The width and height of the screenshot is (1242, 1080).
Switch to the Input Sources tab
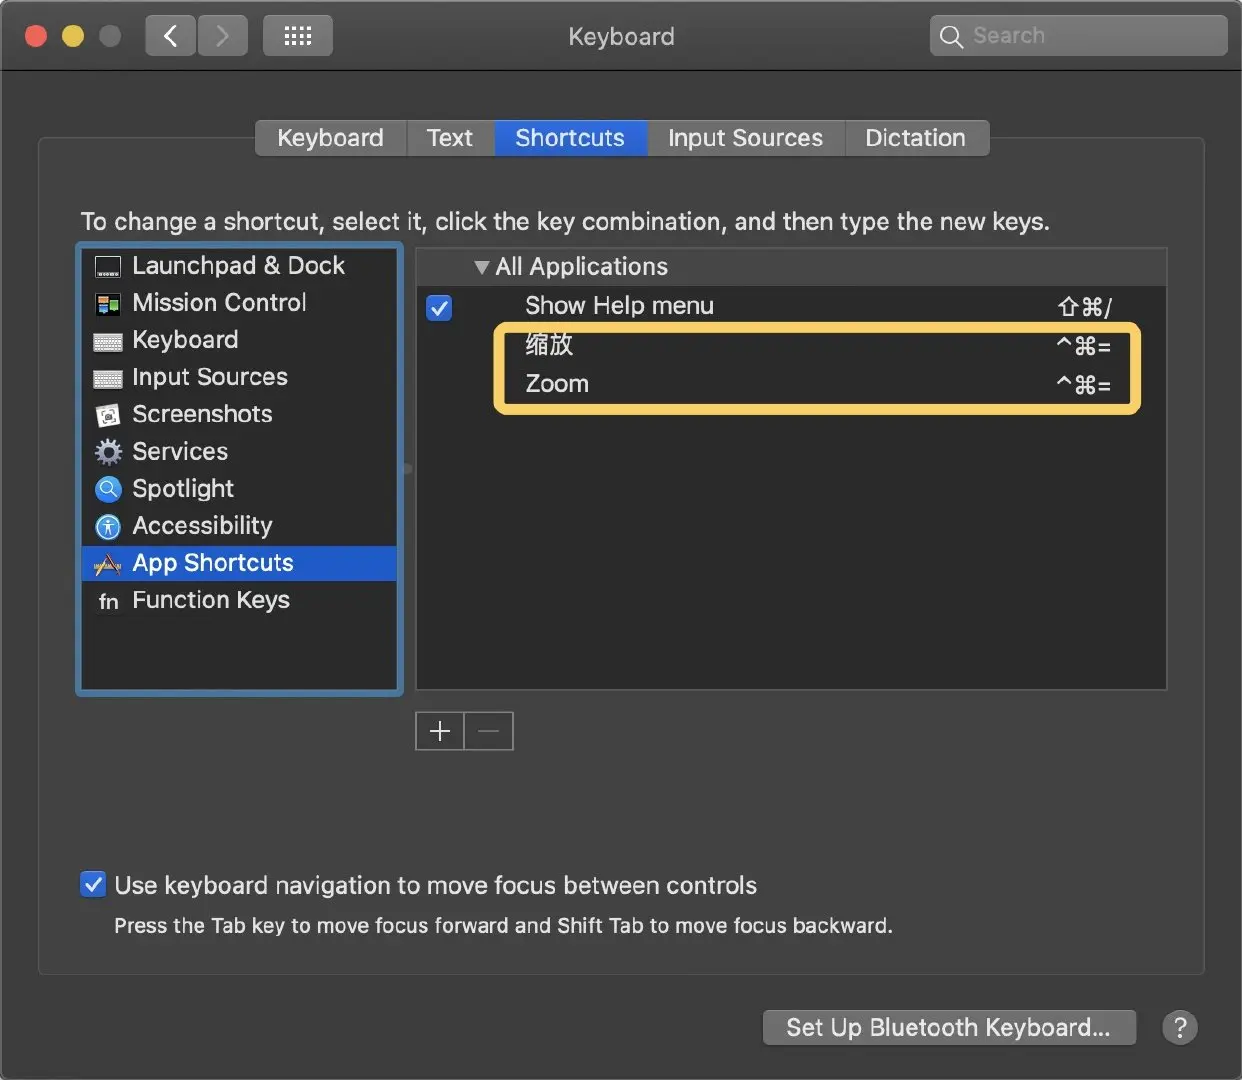tap(745, 138)
